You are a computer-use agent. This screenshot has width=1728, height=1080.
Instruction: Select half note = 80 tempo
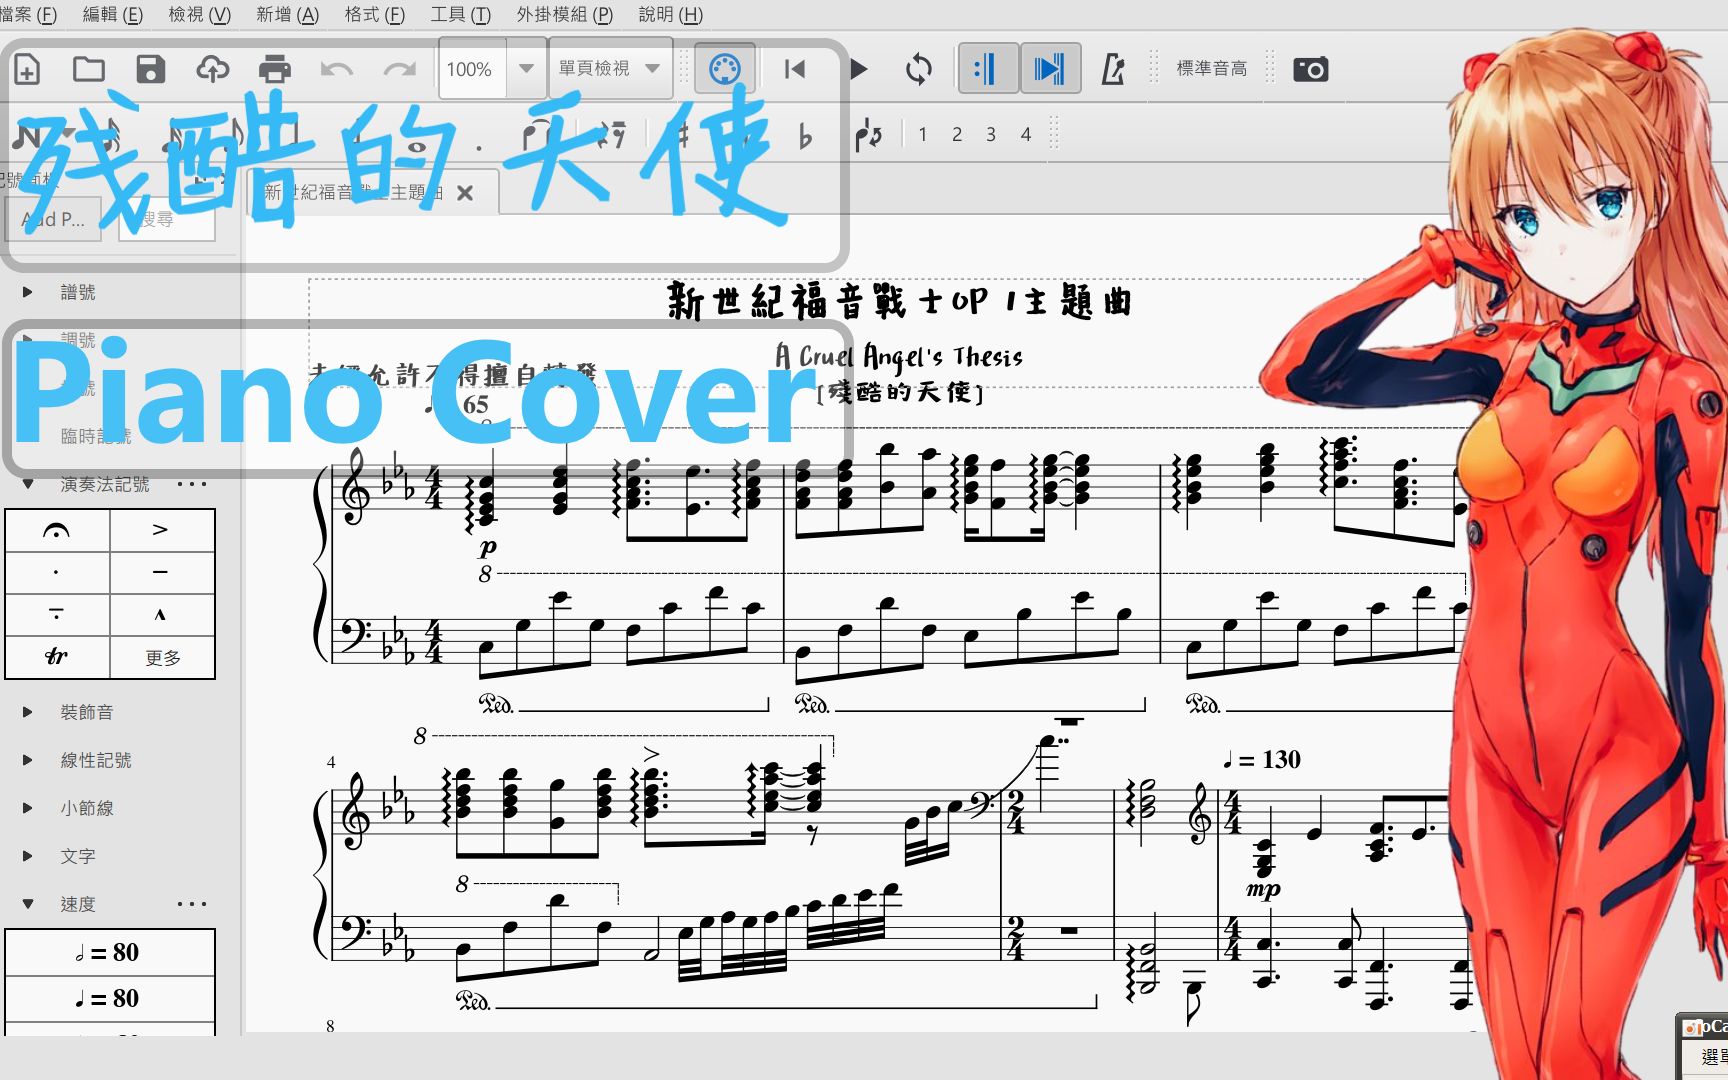point(110,952)
